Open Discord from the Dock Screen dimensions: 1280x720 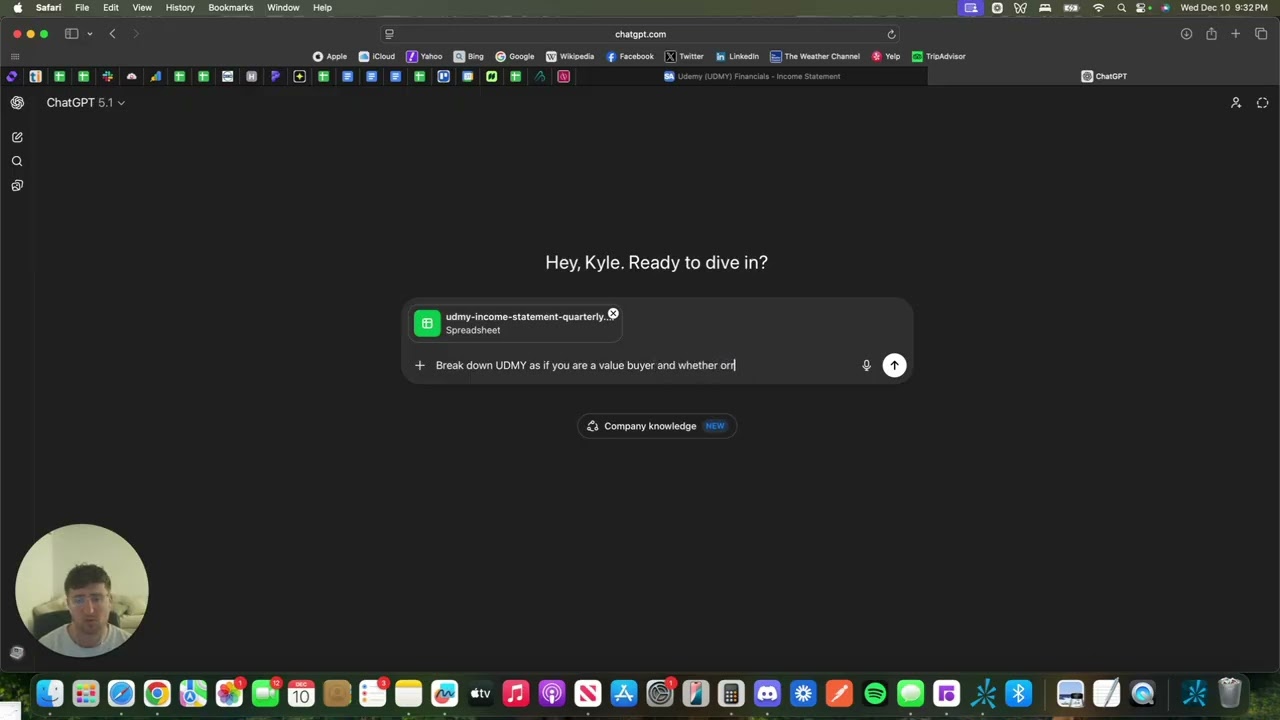click(x=767, y=693)
